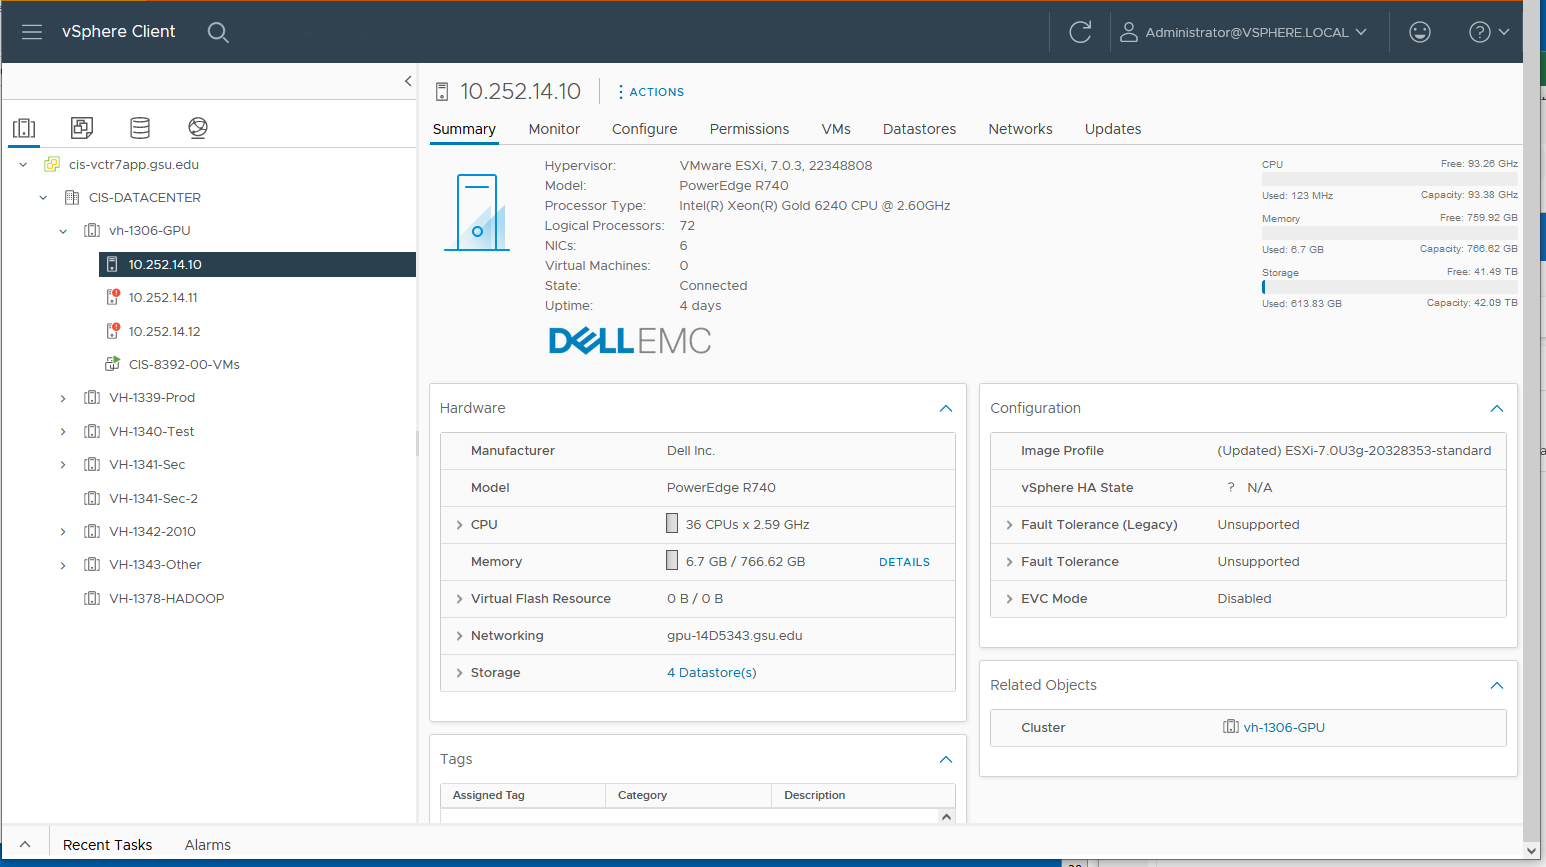Open the help question mark menu
The image size is (1546, 867).
(1488, 32)
